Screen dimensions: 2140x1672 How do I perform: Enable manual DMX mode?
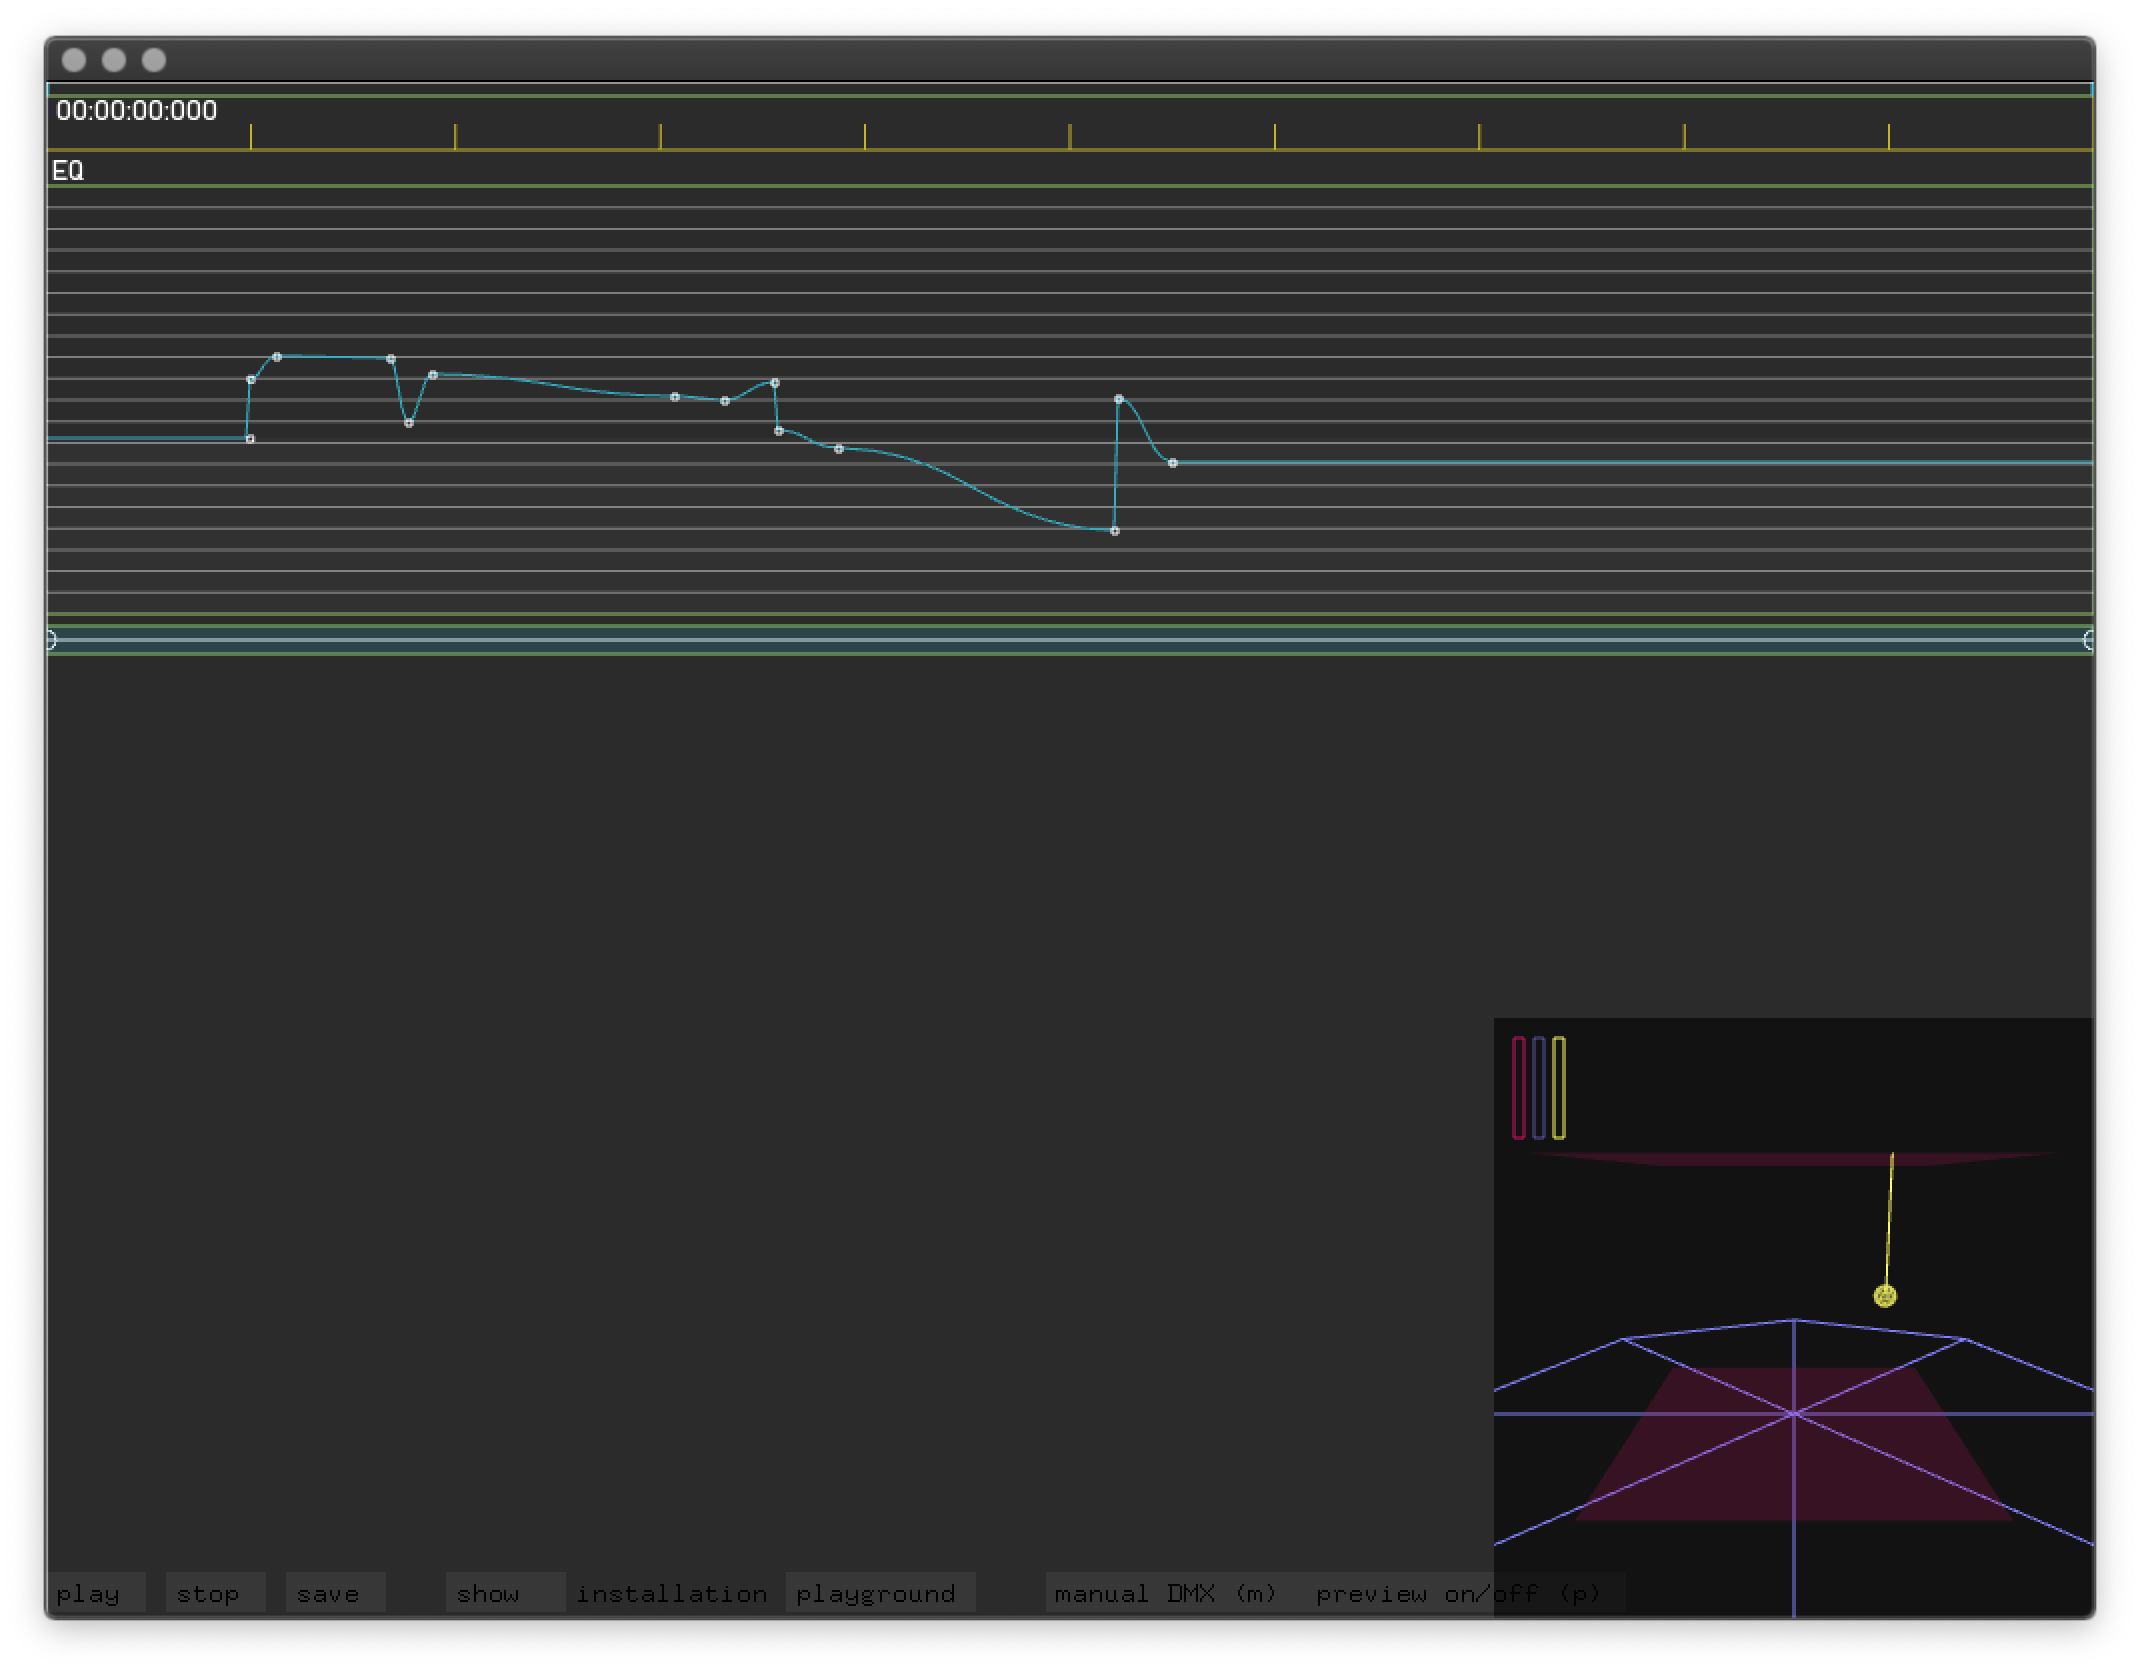[1165, 1593]
